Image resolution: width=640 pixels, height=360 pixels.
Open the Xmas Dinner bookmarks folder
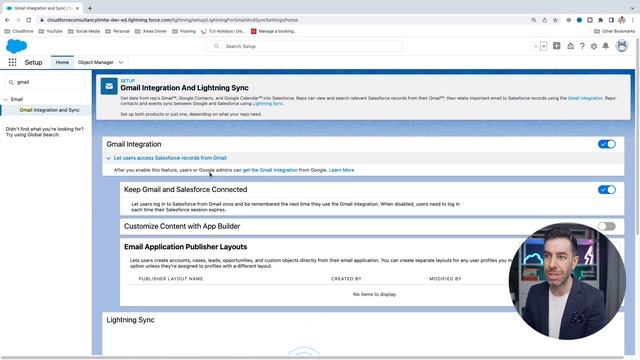click(151, 31)
